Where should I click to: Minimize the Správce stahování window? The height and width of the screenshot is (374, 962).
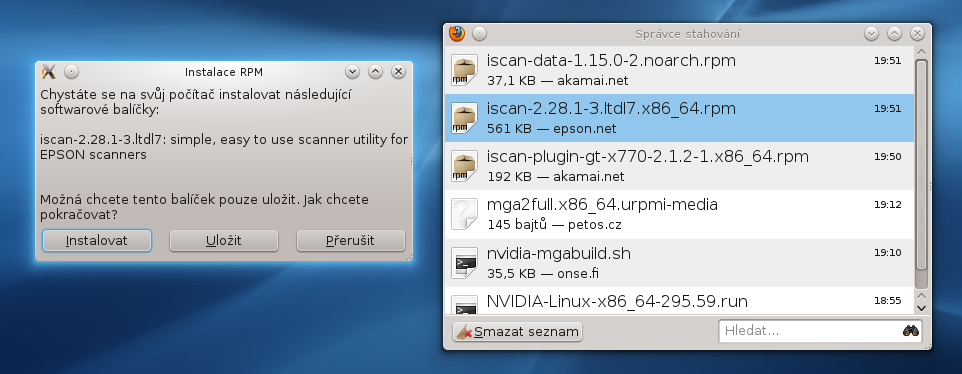tap(871, 34)
